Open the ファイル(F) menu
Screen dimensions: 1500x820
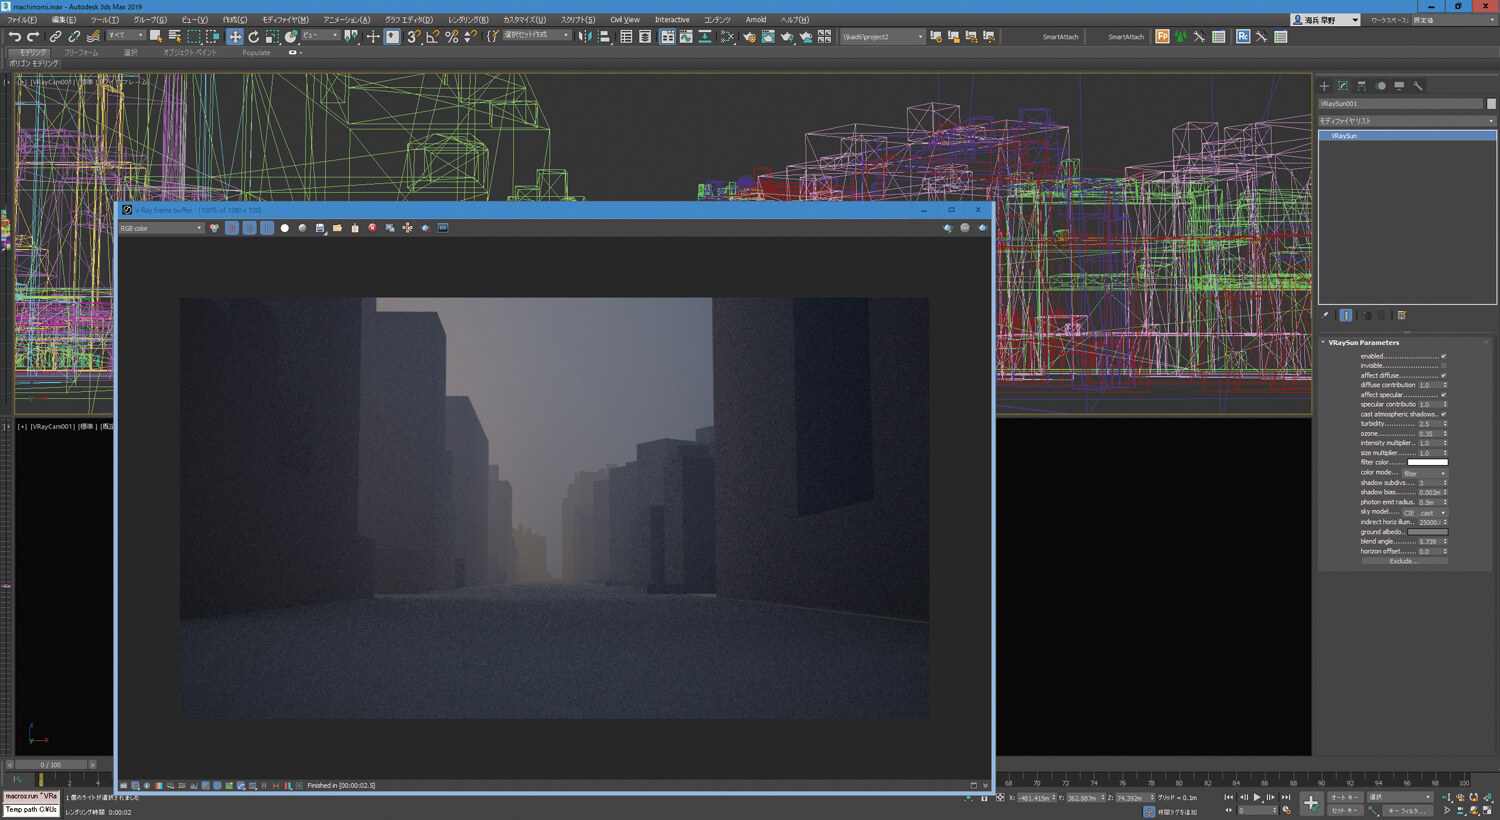pos(22,19)
